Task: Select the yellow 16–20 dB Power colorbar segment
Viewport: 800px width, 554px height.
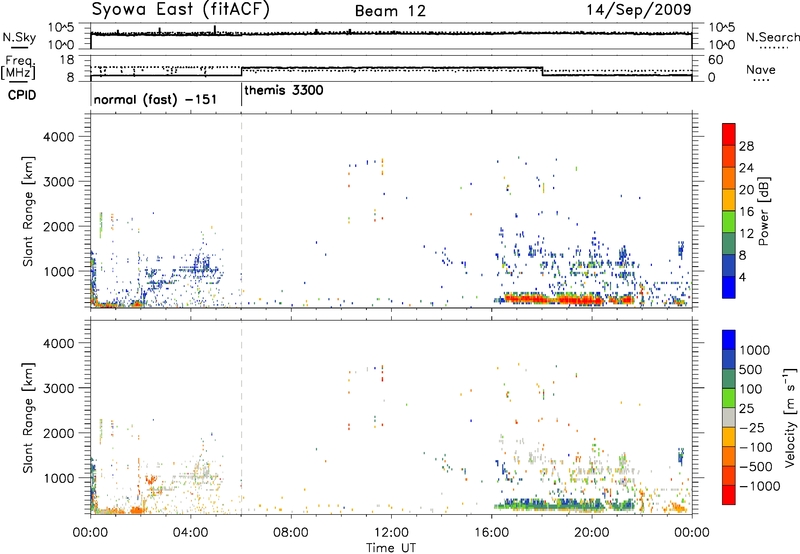Action: [x=729, y=199]
